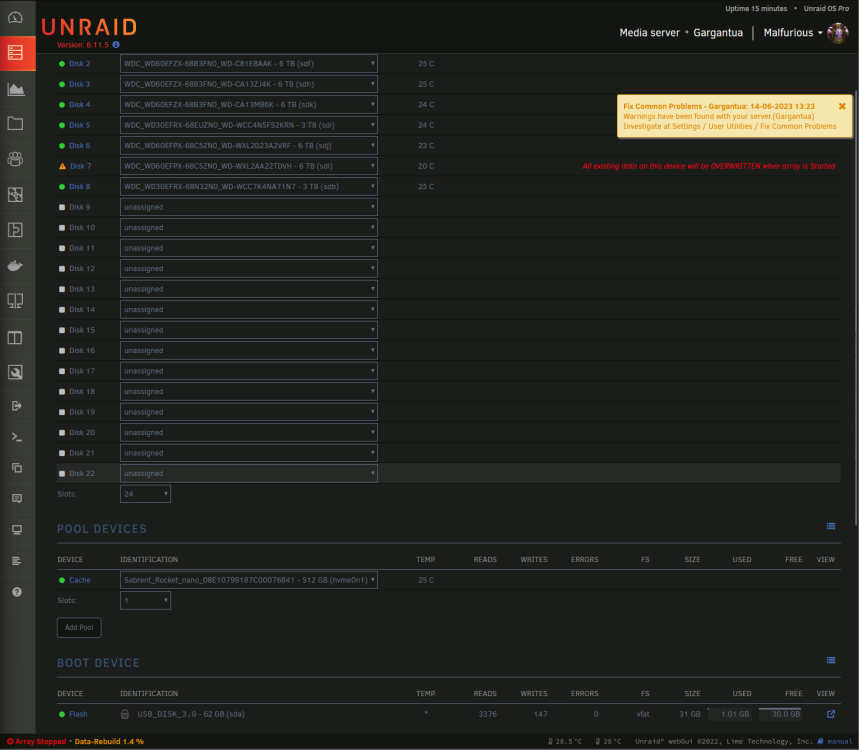859x750 pixels.
Task: Open the Terminal prompt icon in sidebar
Action: (16, 437)
